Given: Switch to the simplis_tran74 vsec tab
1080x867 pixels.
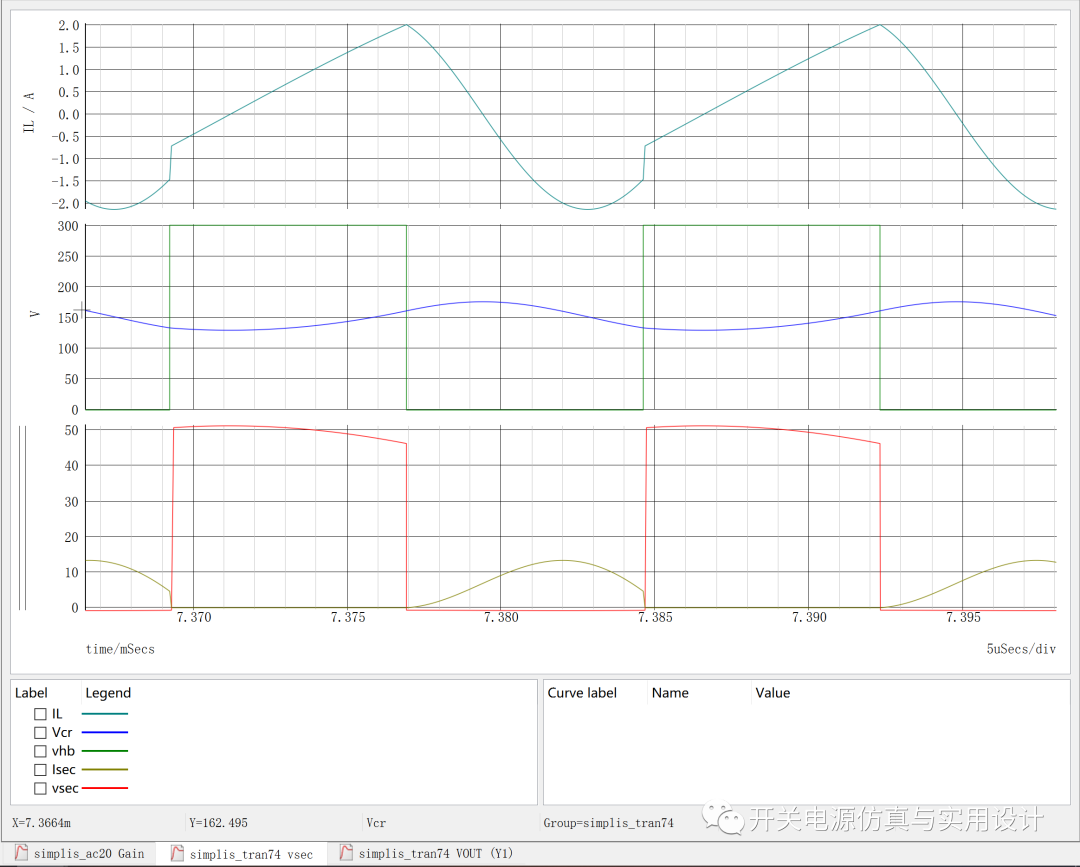Looking at the screenshot, I should (x=242, y=854).
